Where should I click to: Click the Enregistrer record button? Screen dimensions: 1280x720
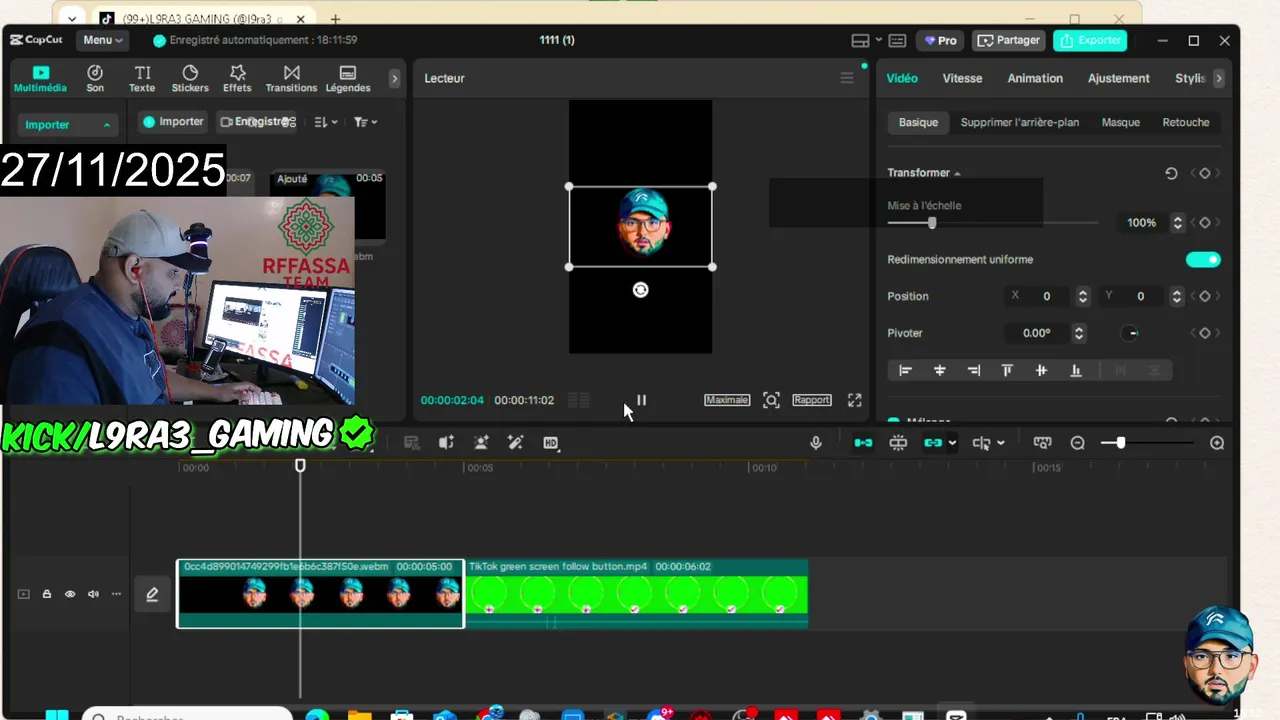[258, 122]
